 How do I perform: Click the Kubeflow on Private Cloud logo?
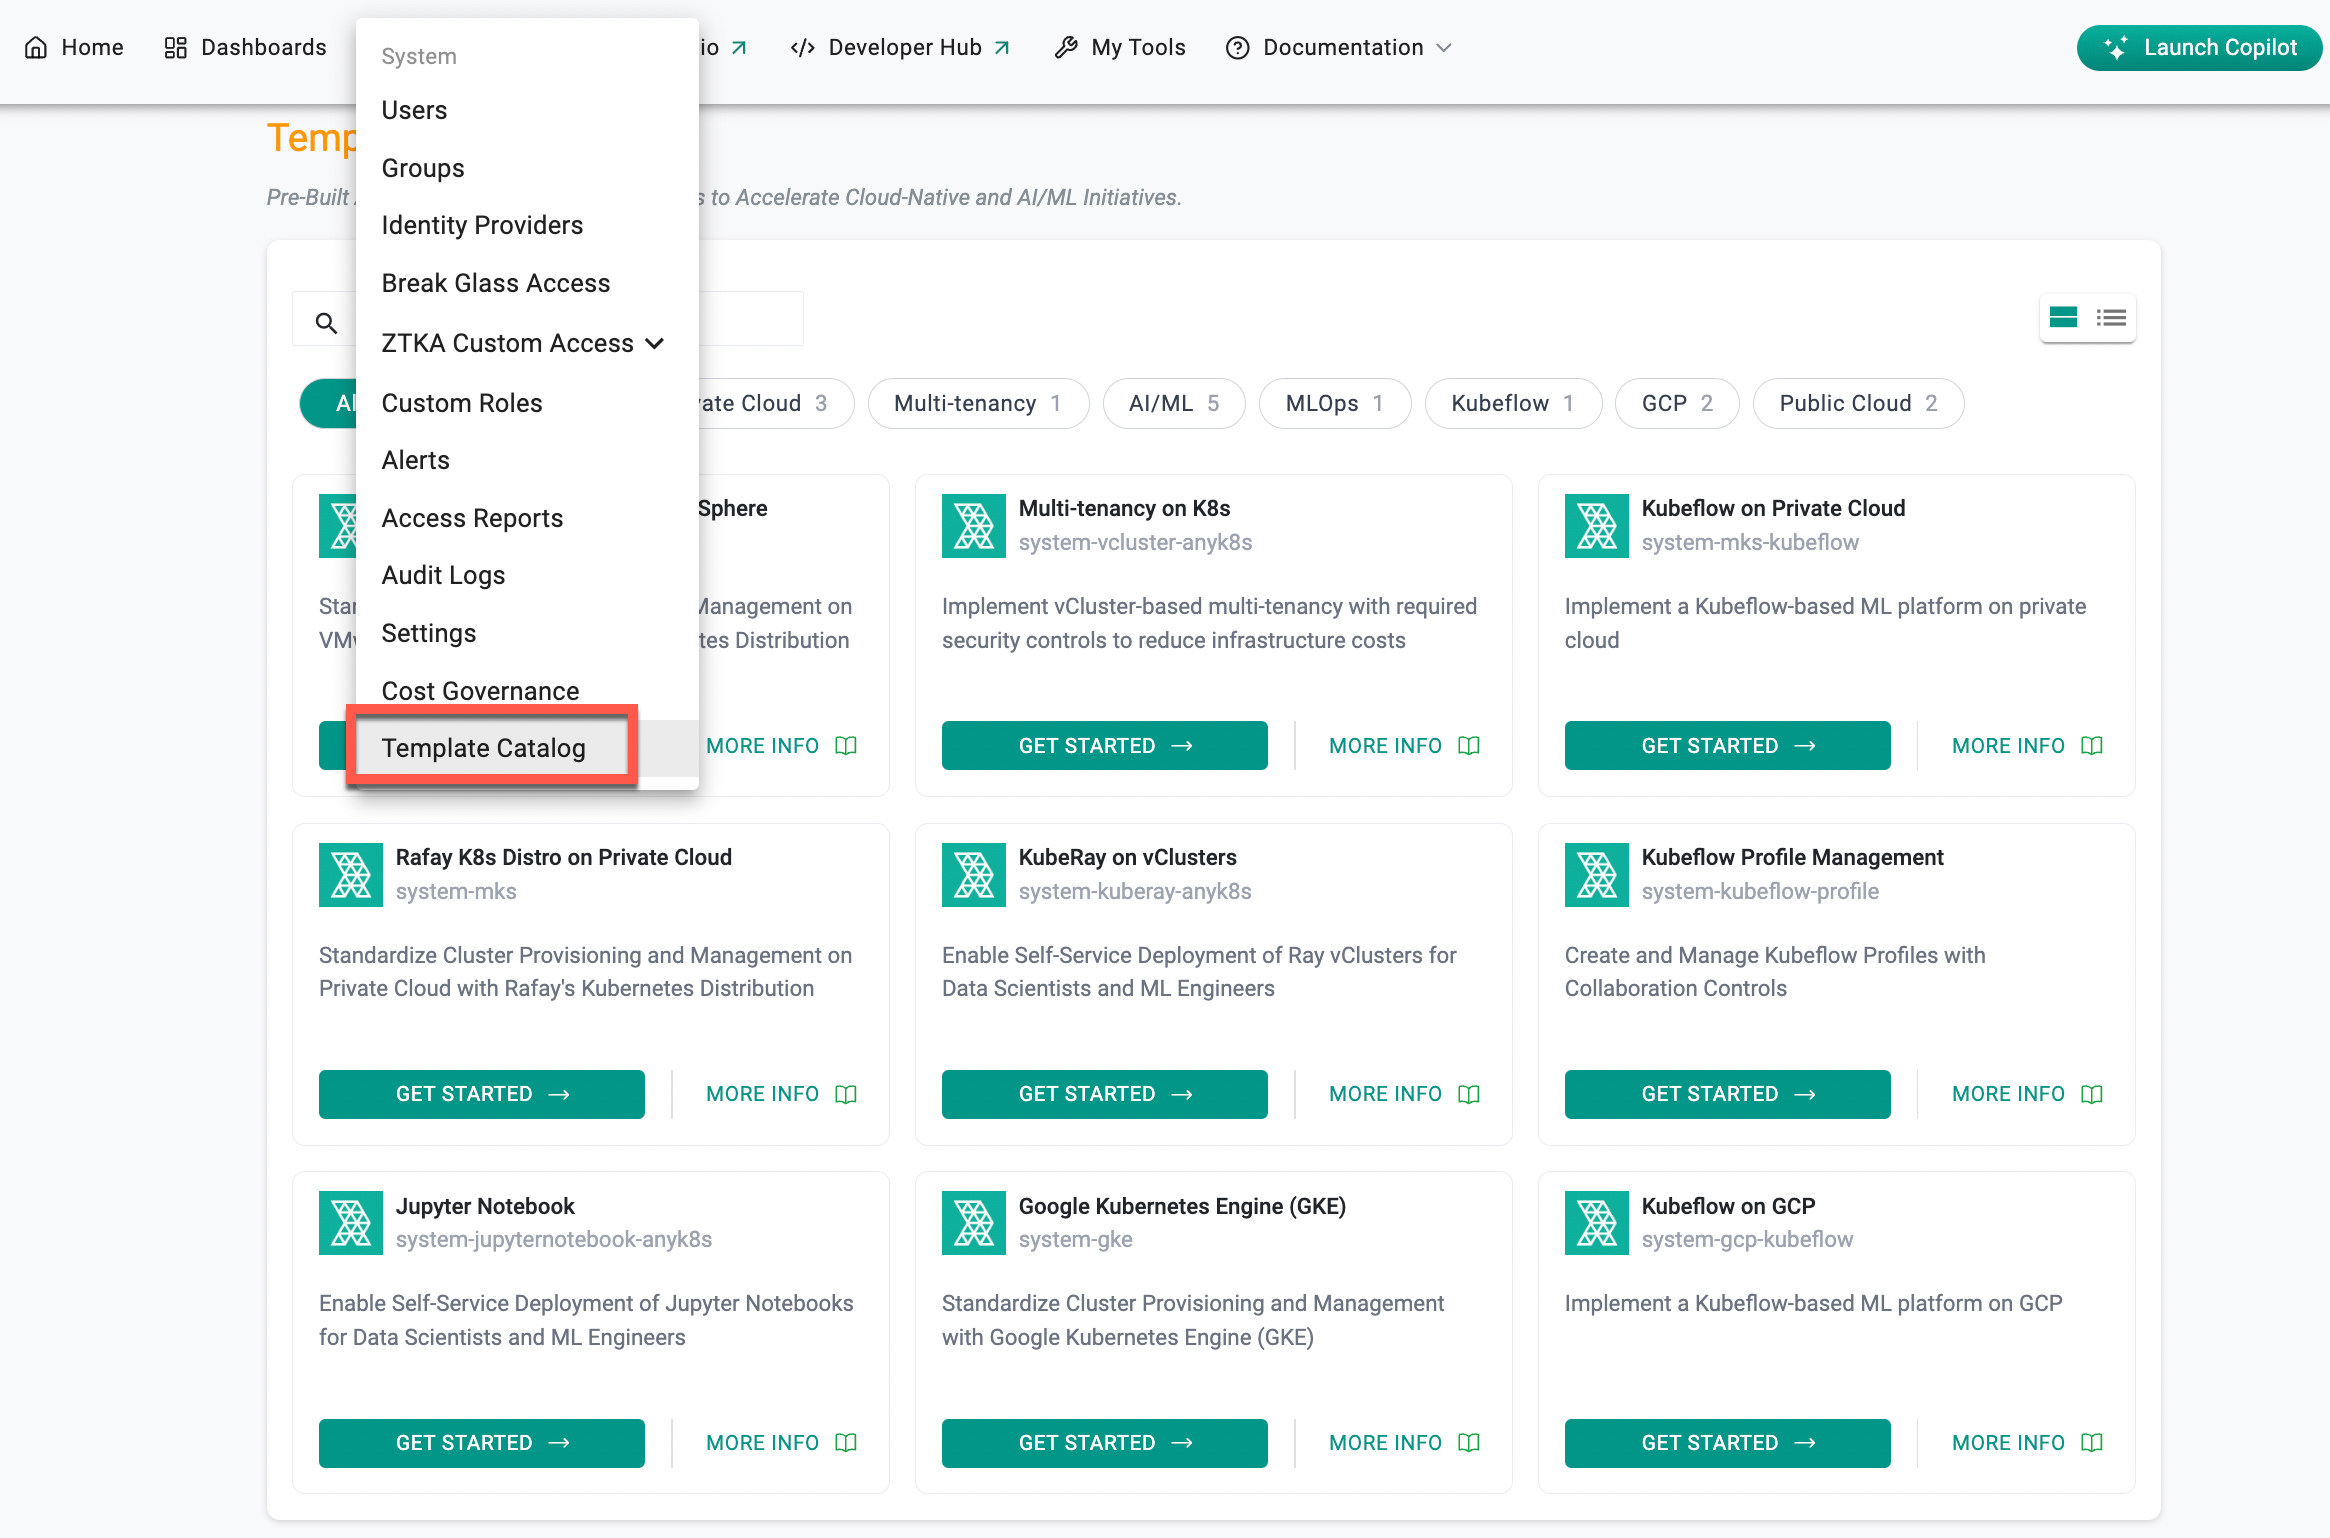[x=1596, y=526]
